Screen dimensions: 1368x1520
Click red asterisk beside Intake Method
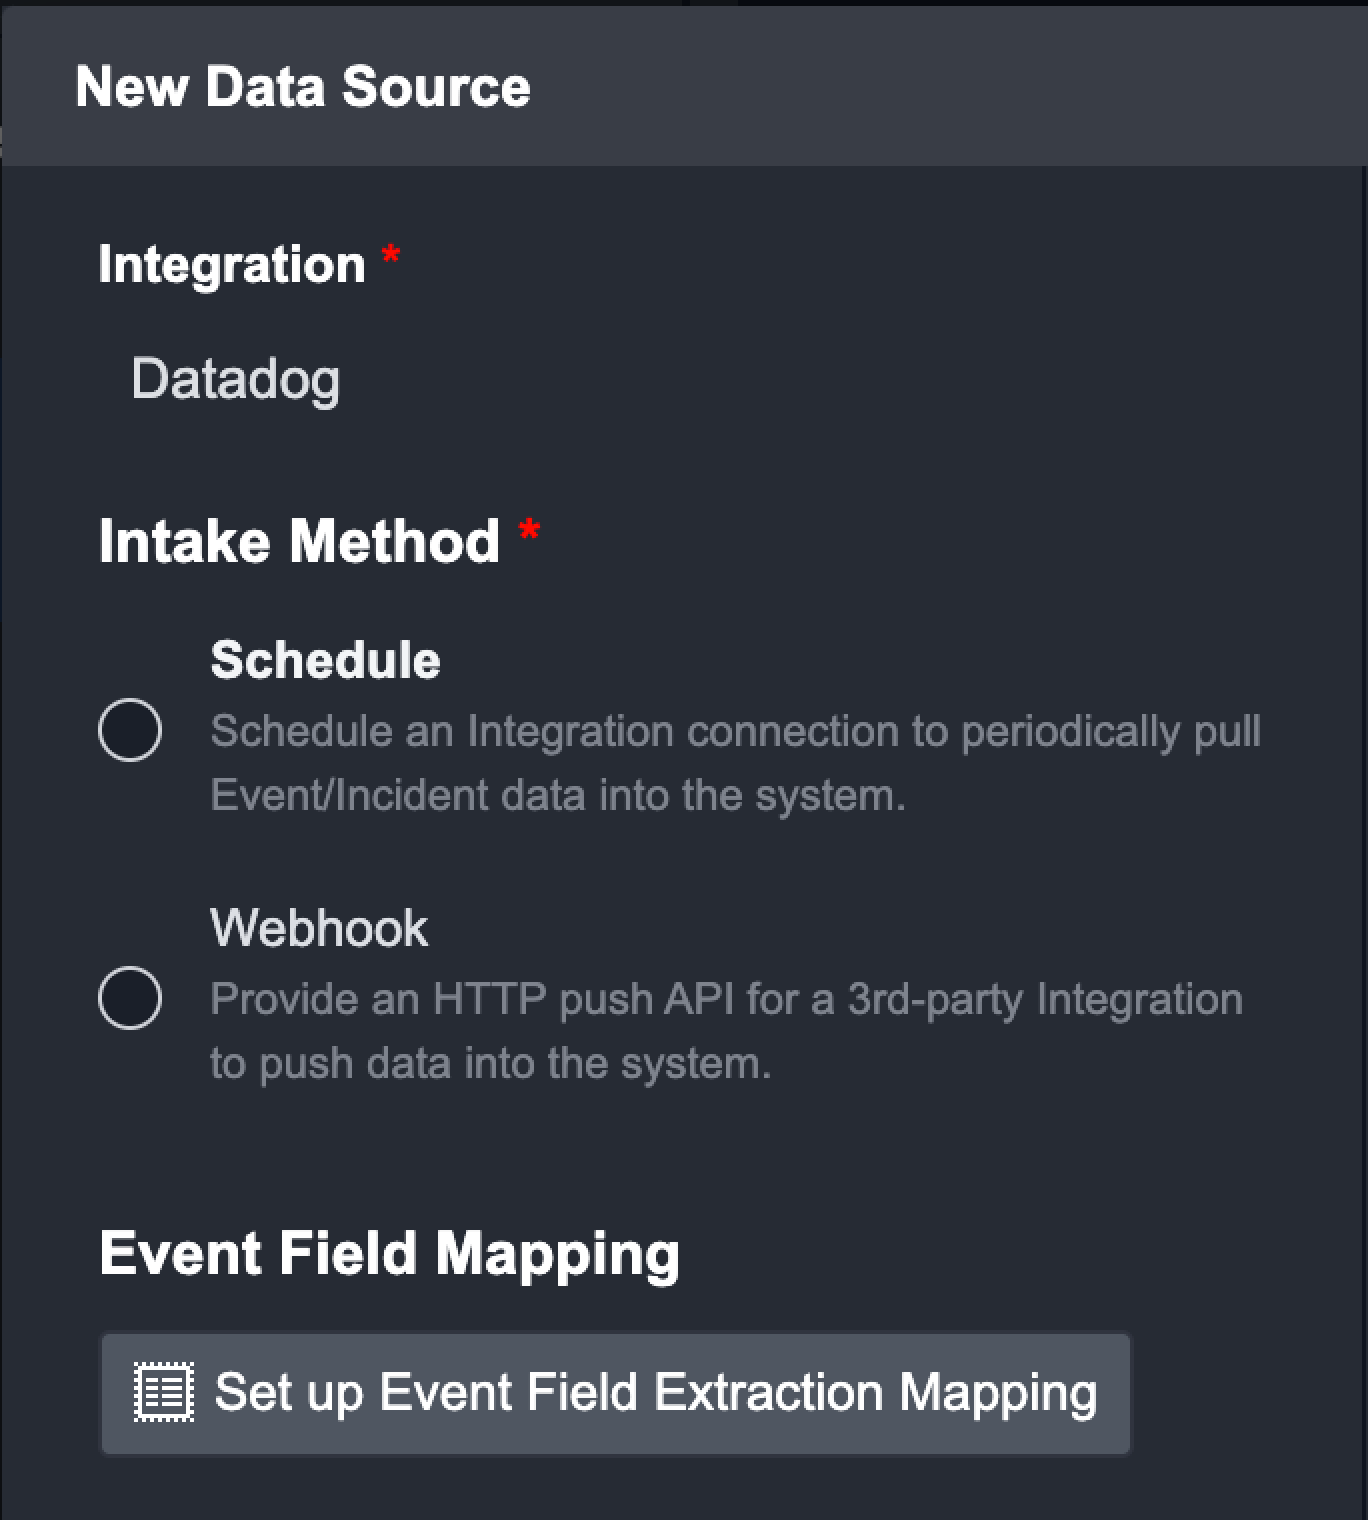529,532
